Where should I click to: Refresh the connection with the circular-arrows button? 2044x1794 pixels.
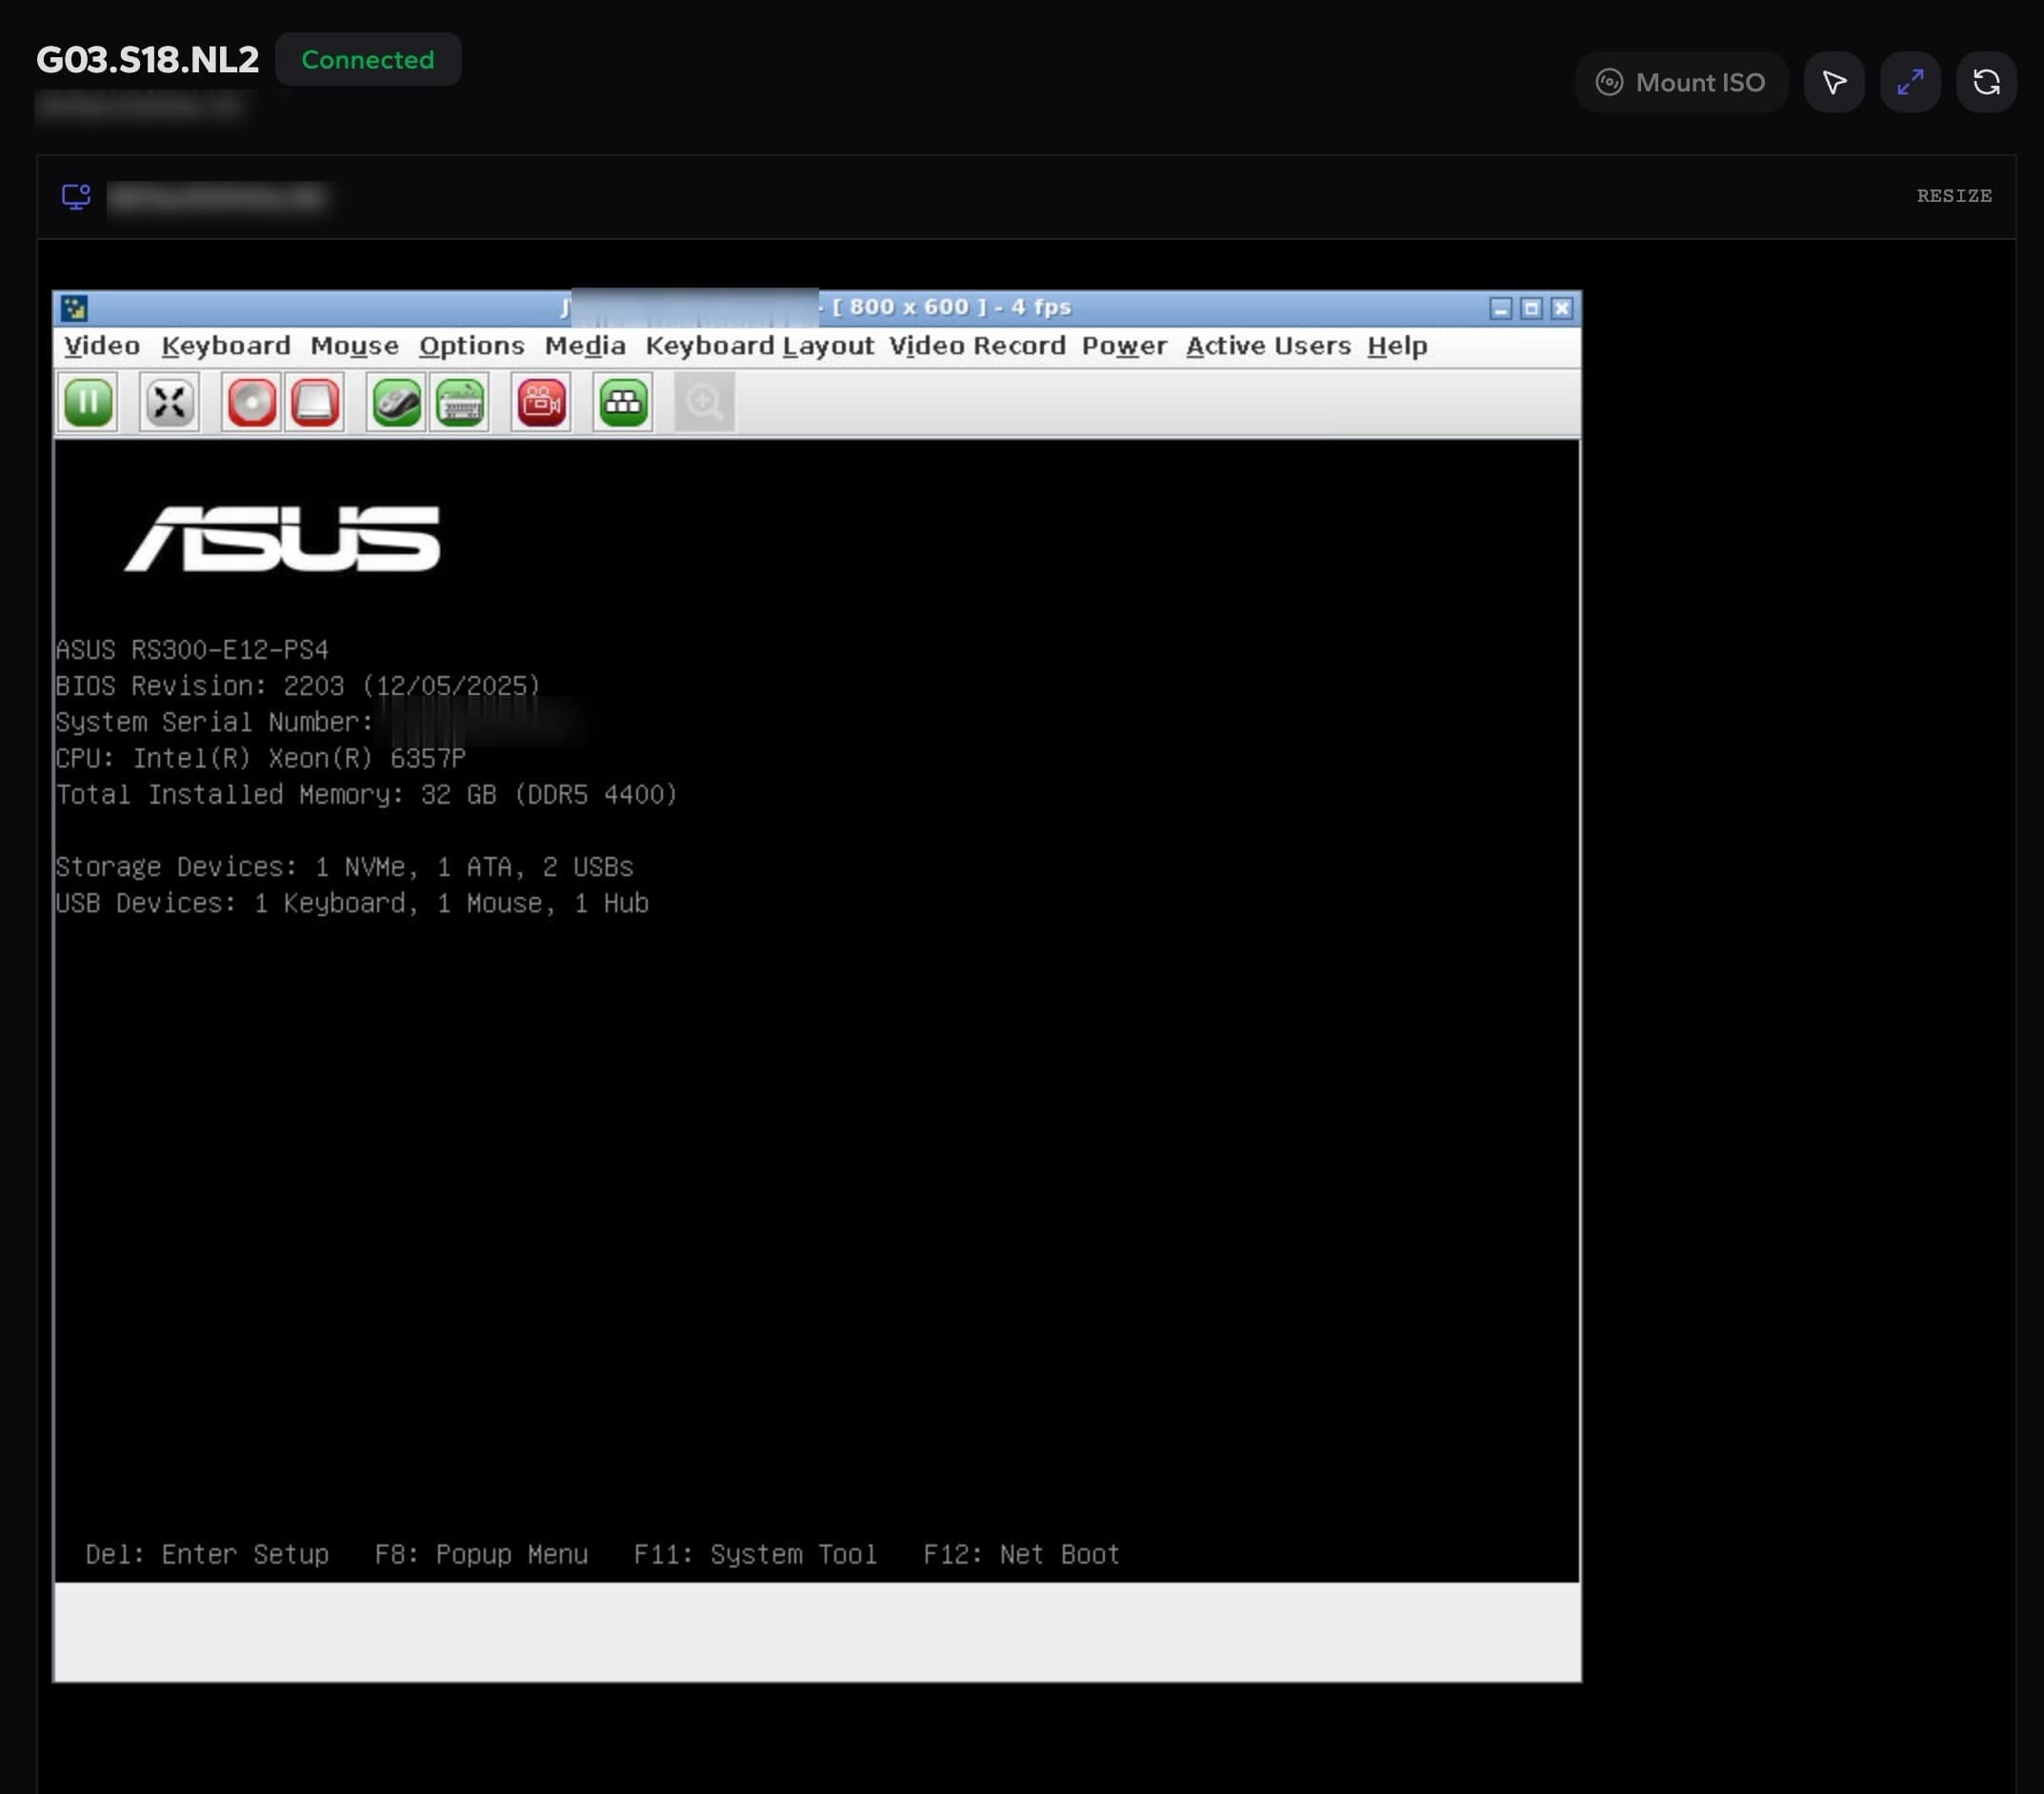tap(1986, 82)
